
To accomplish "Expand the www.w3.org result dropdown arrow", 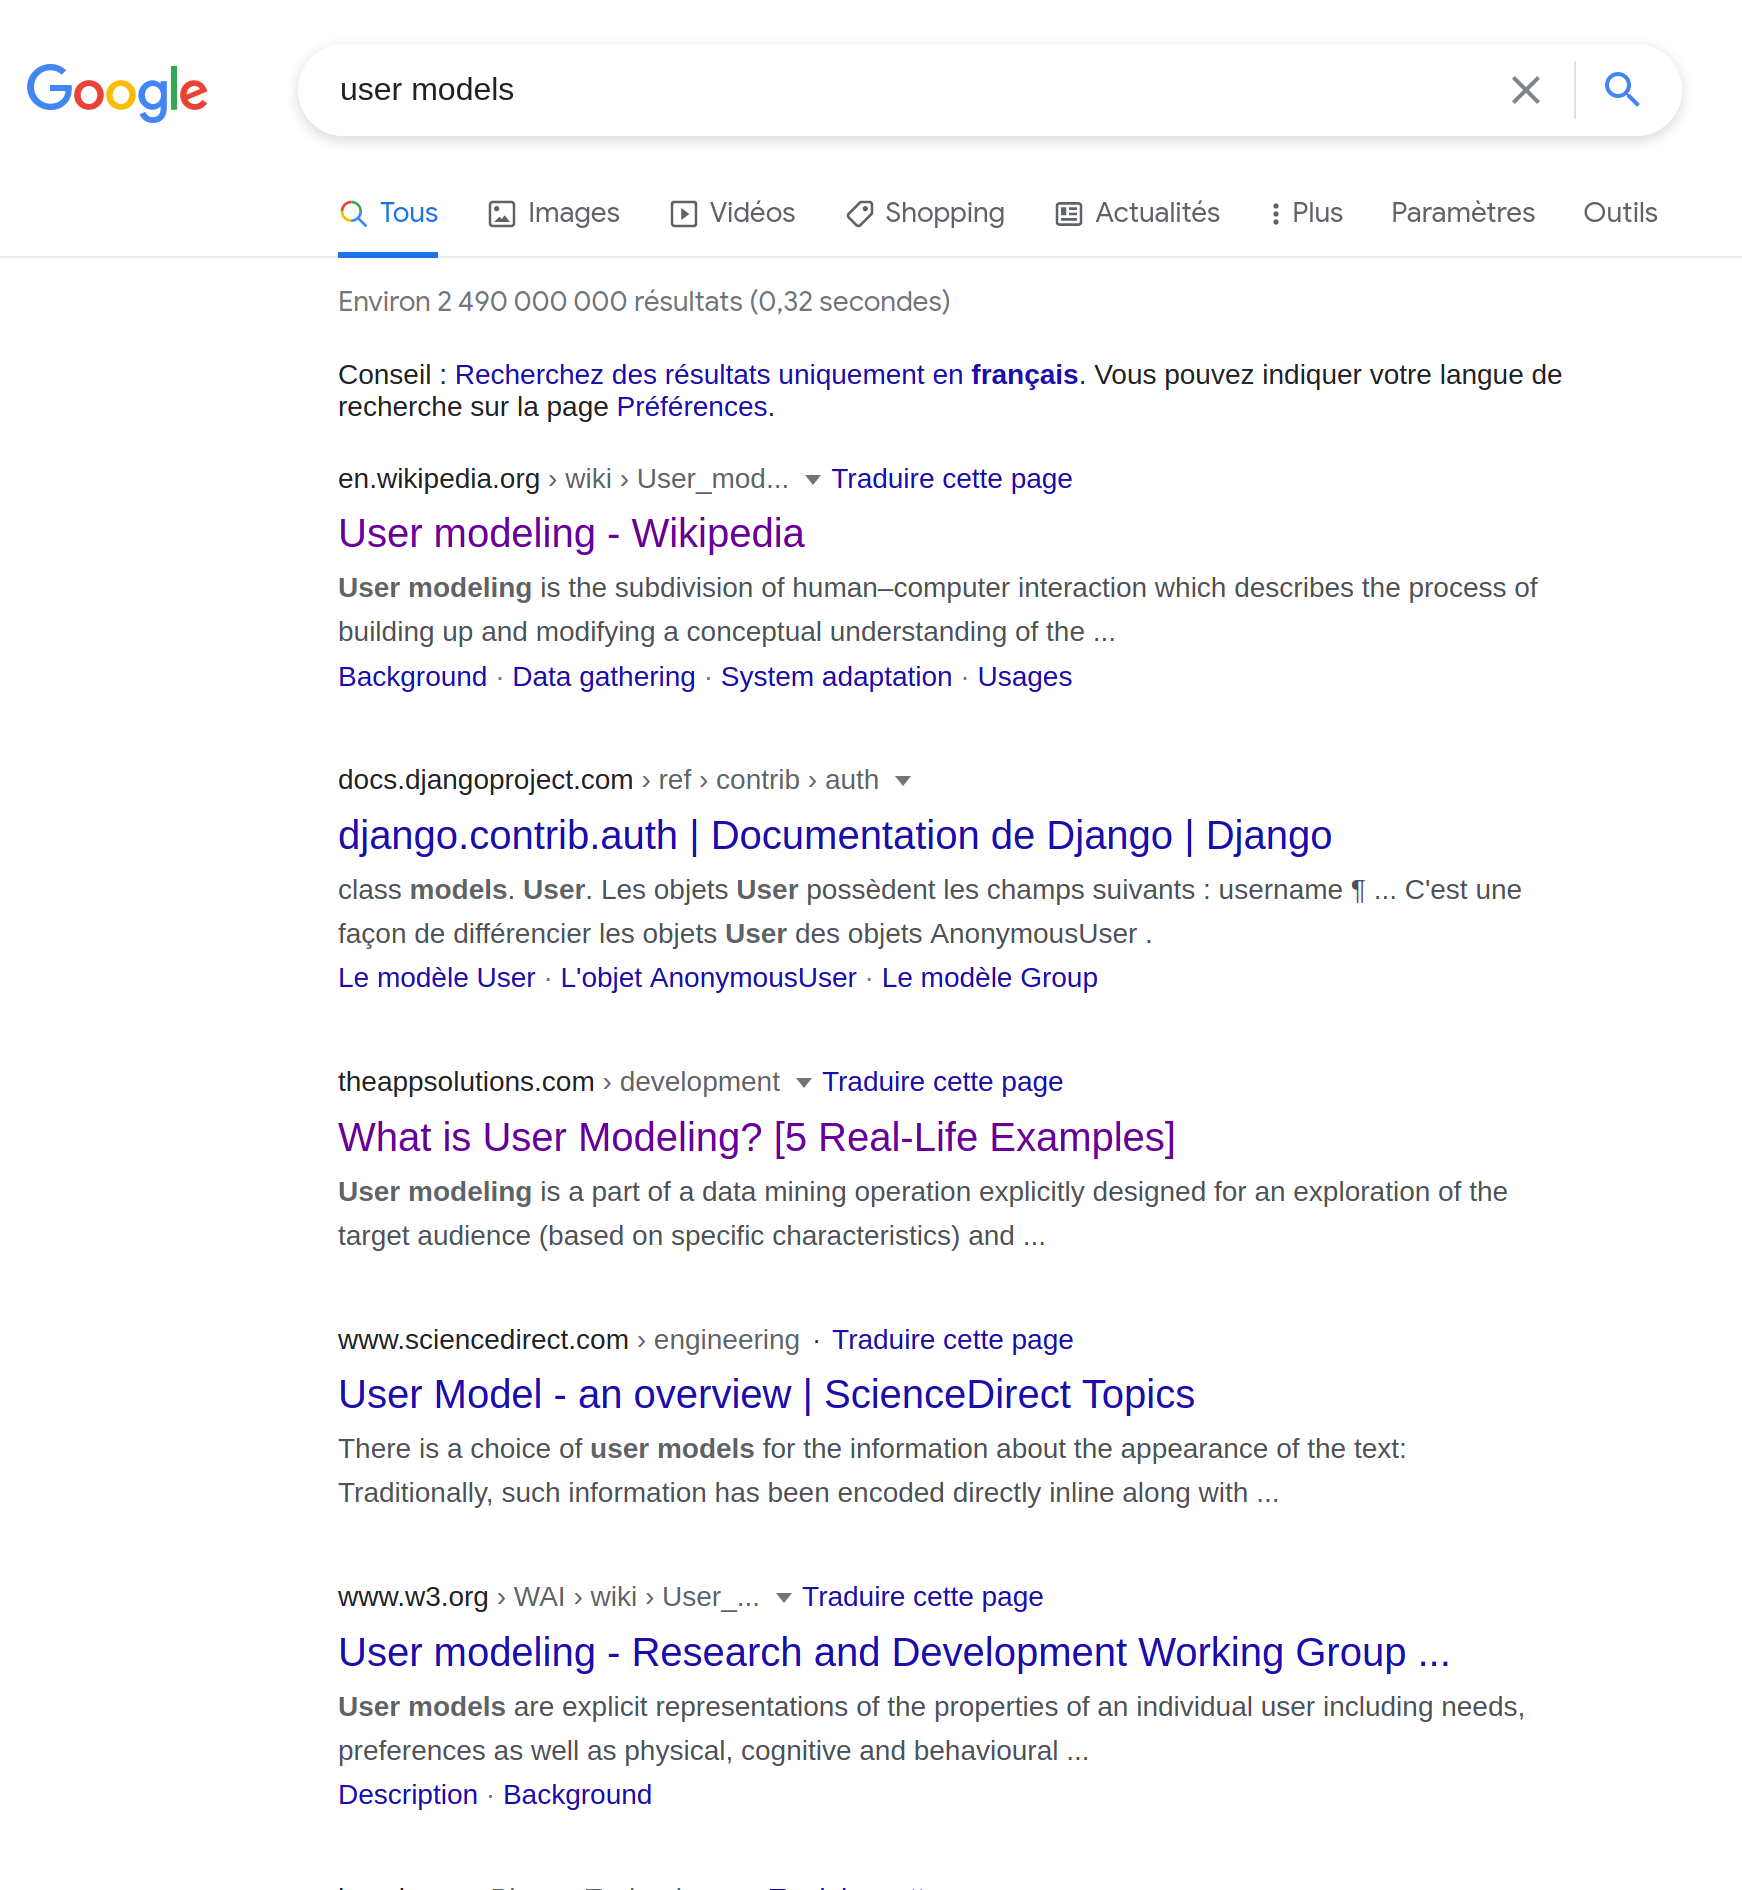I will coord(784,1598).
